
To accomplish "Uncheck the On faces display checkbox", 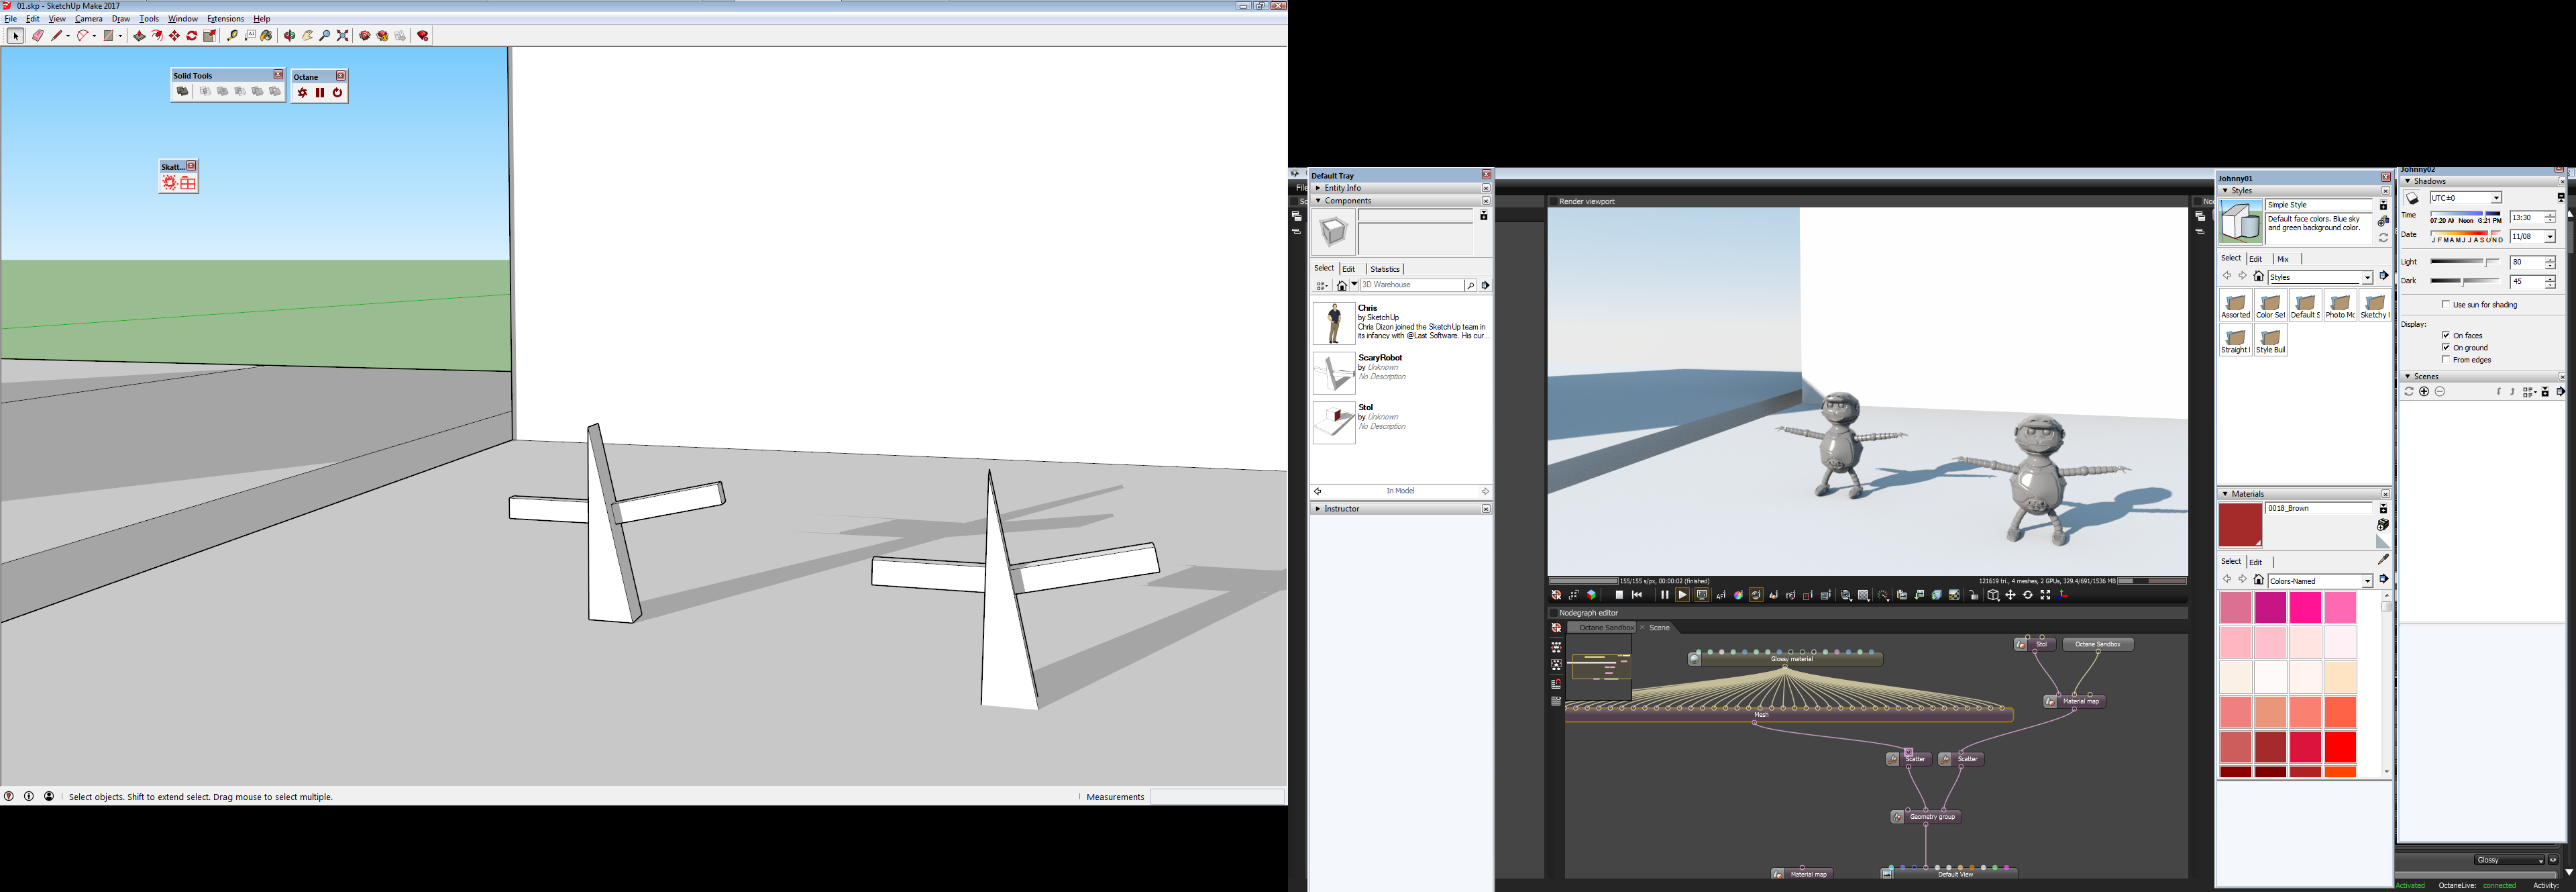I will click(2446, 335).
